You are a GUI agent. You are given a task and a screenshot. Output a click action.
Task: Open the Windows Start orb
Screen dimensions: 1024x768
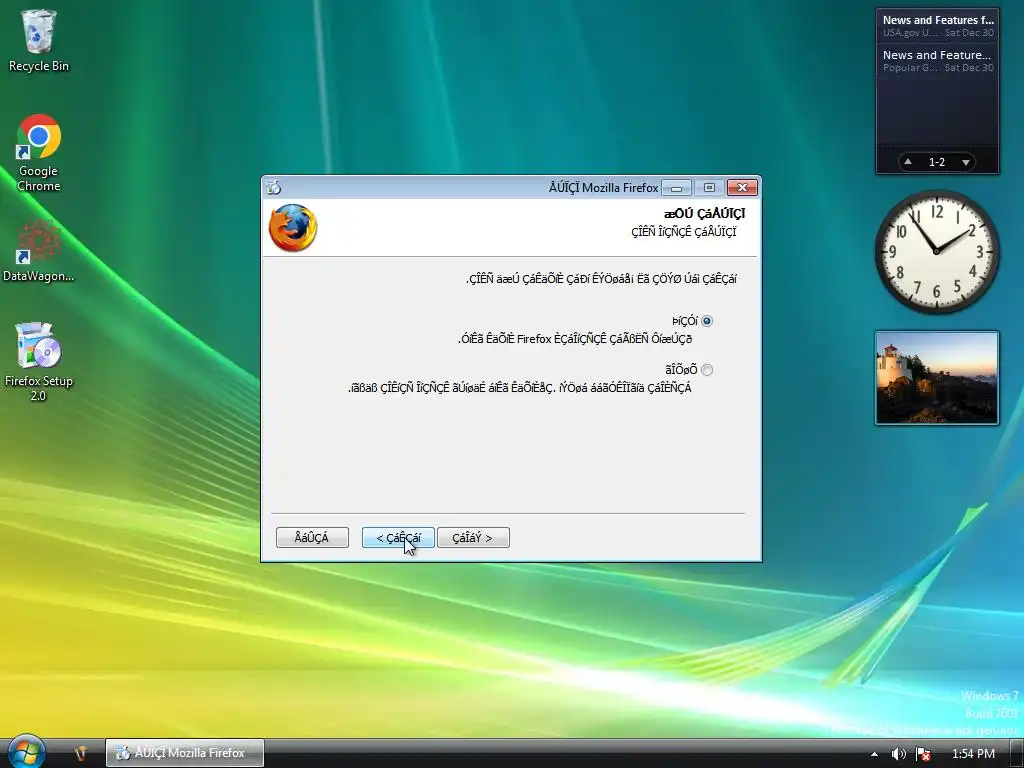point(26,752)
